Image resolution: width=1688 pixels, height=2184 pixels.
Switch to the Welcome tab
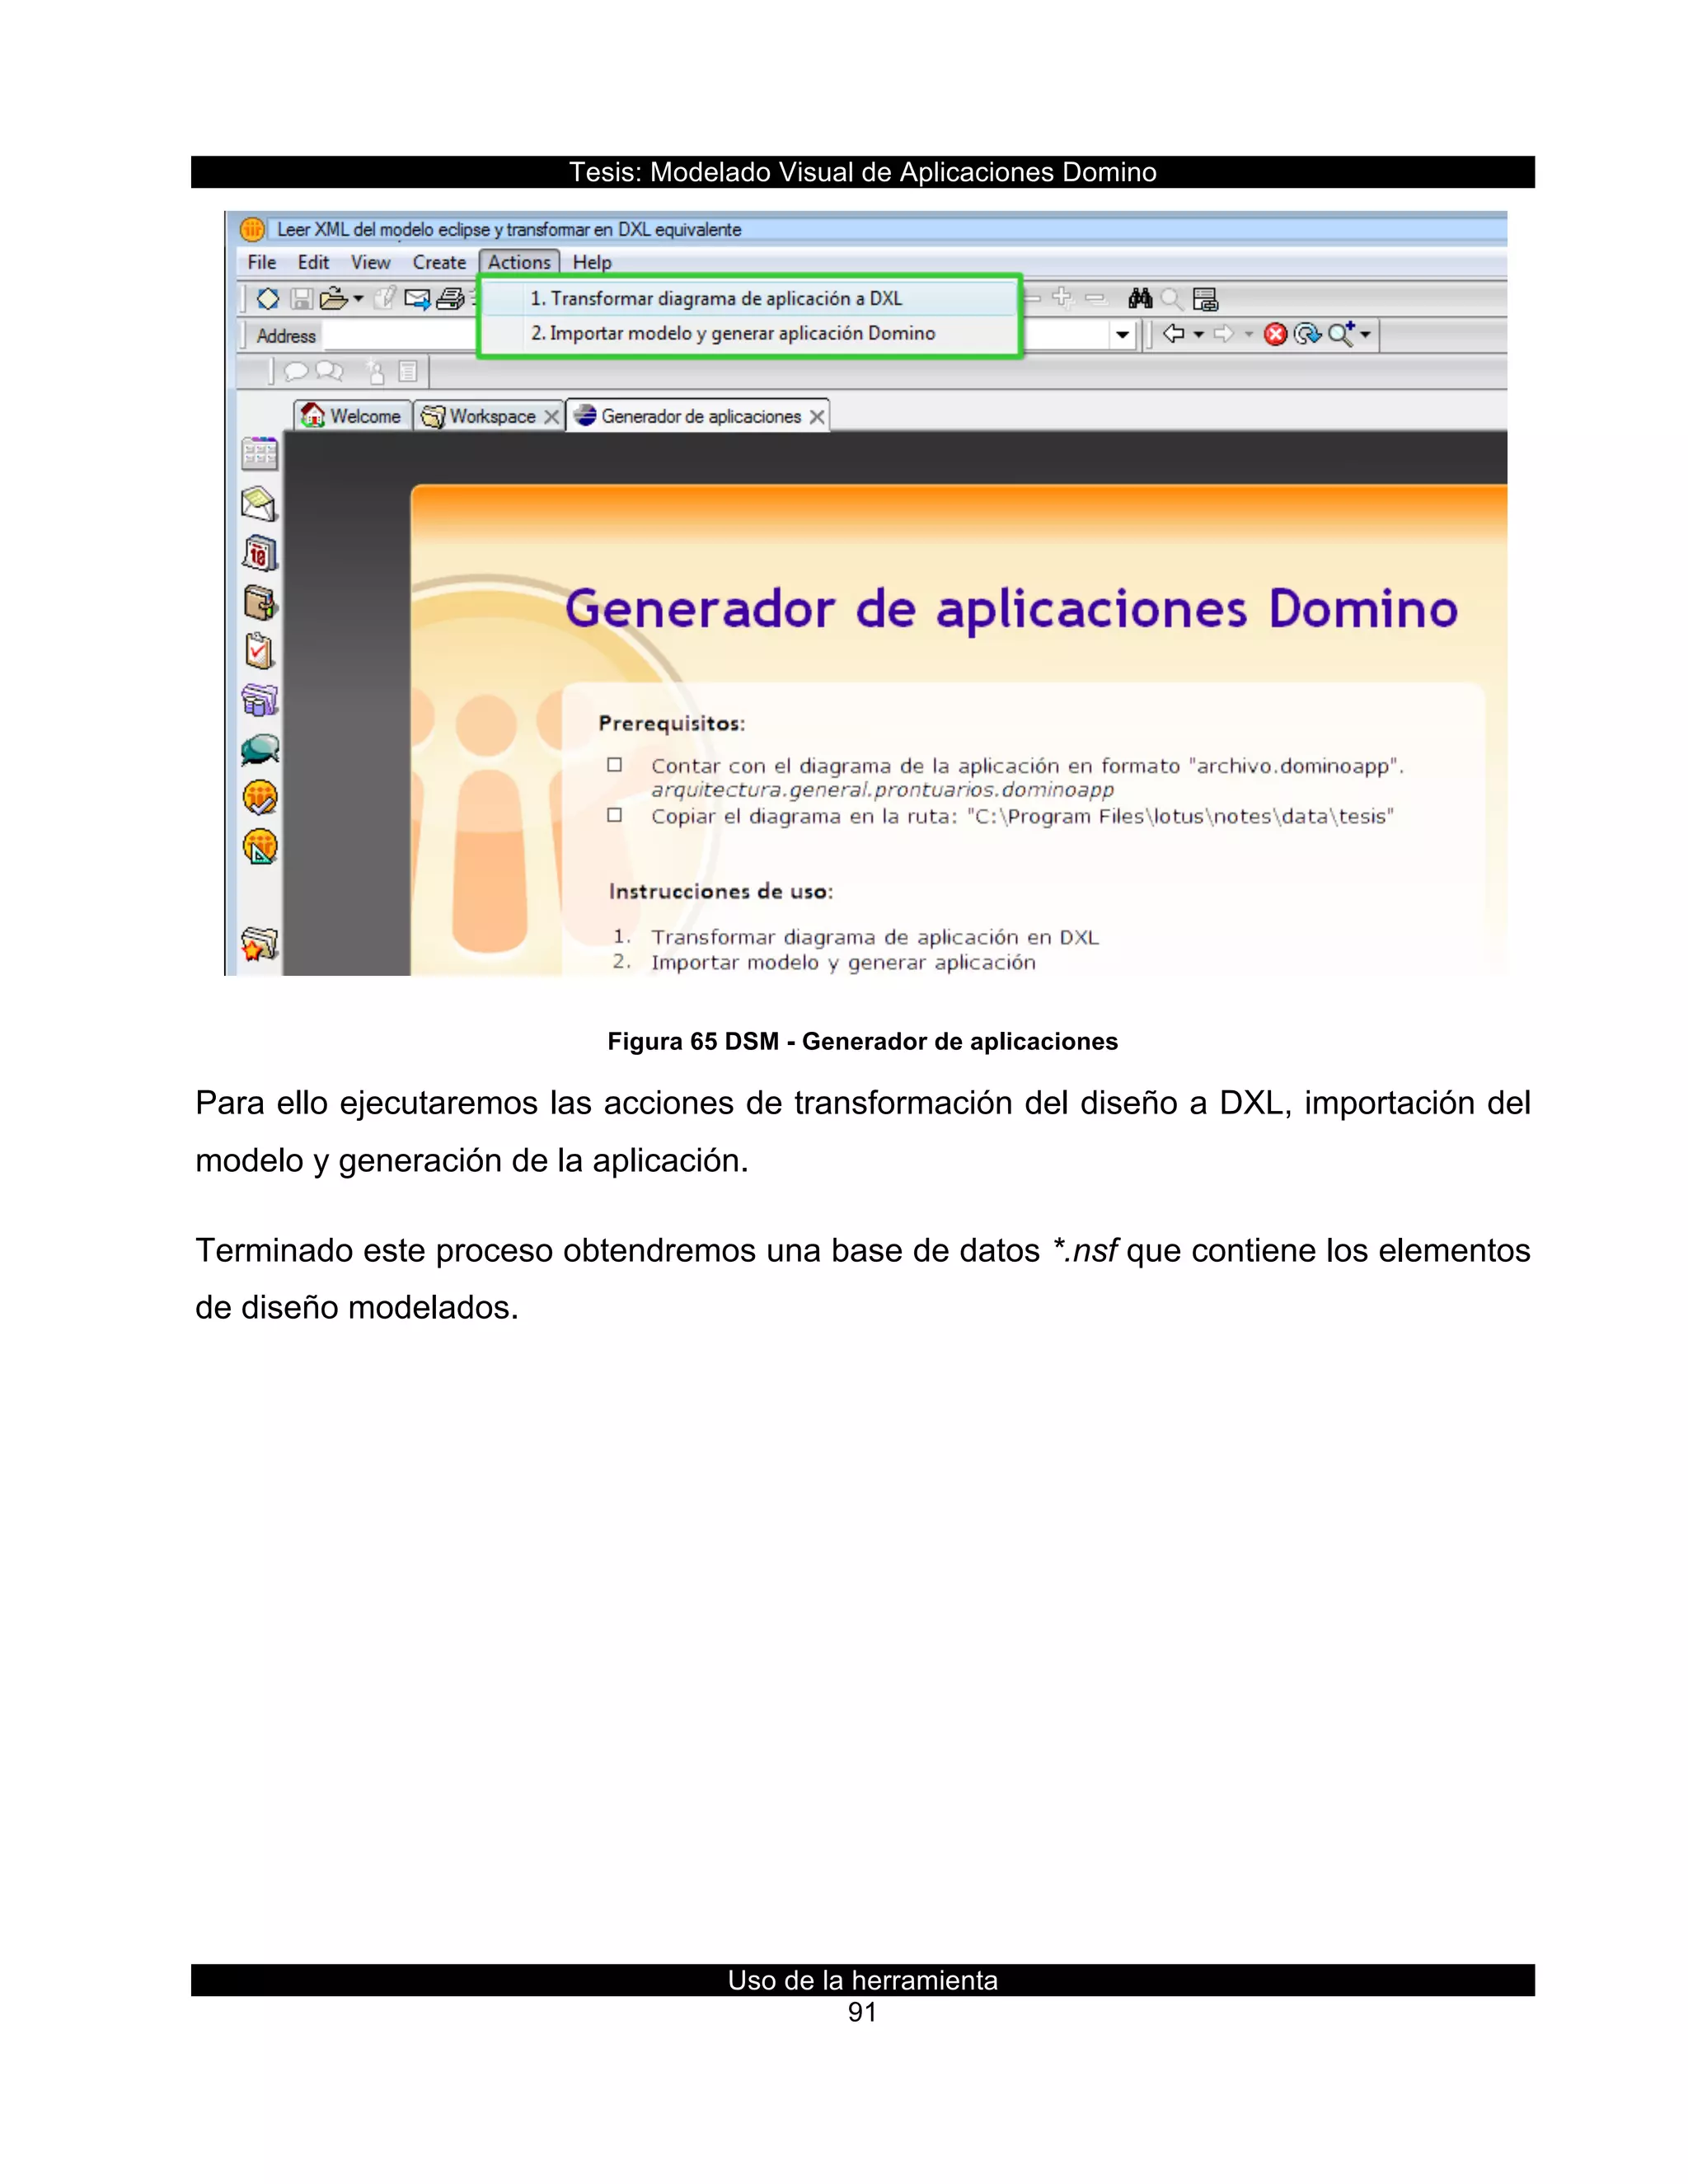pyautogui.click(x=353, y=416)
